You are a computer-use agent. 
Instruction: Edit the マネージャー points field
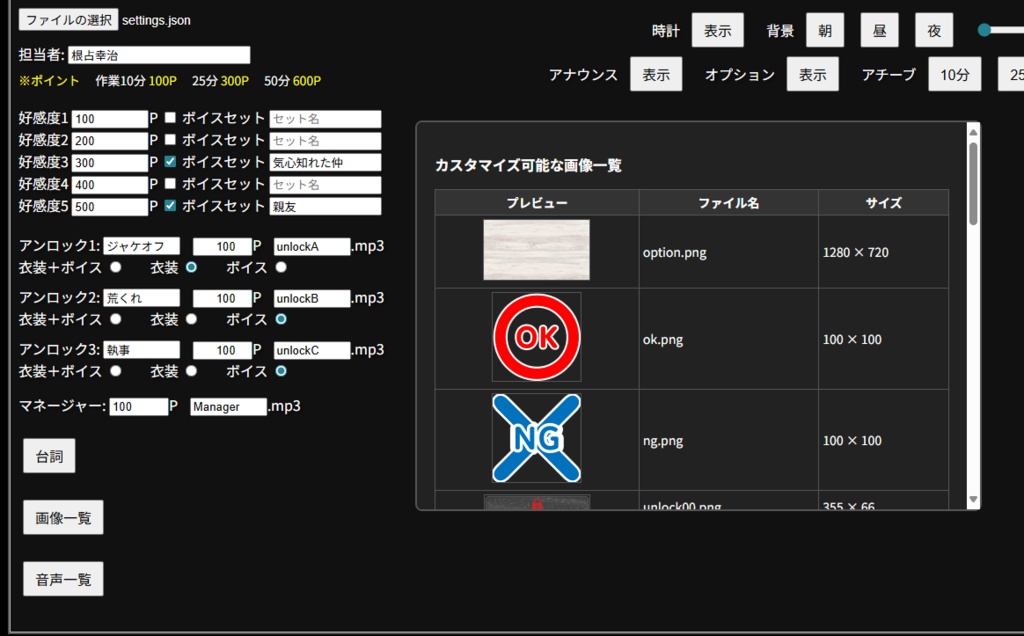coord(138,407)
